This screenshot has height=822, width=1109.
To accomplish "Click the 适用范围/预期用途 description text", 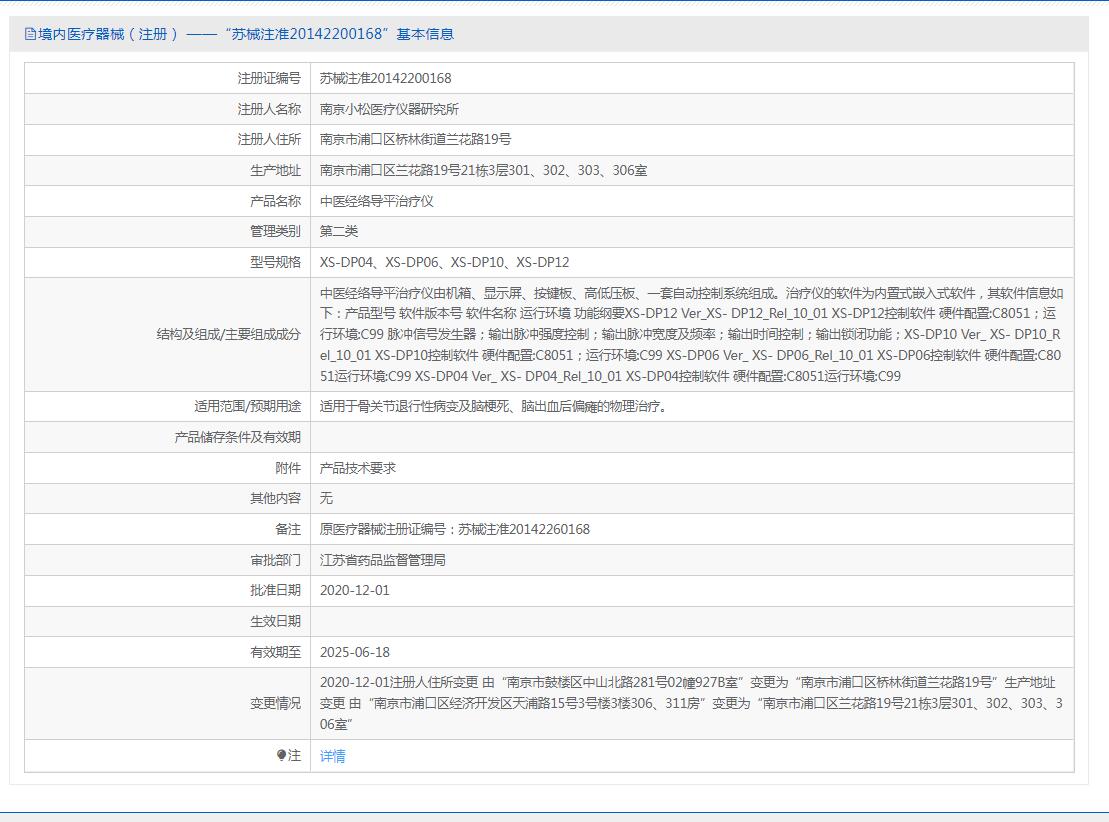I will click(492, 407).
